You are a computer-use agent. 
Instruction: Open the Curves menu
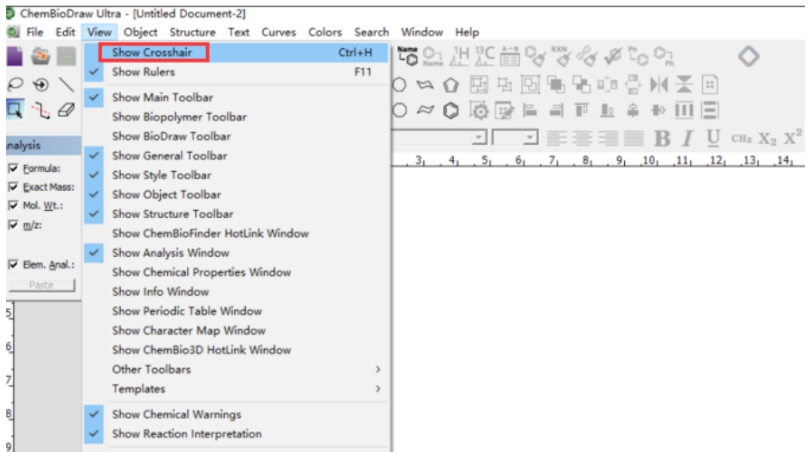coord(278,32)
